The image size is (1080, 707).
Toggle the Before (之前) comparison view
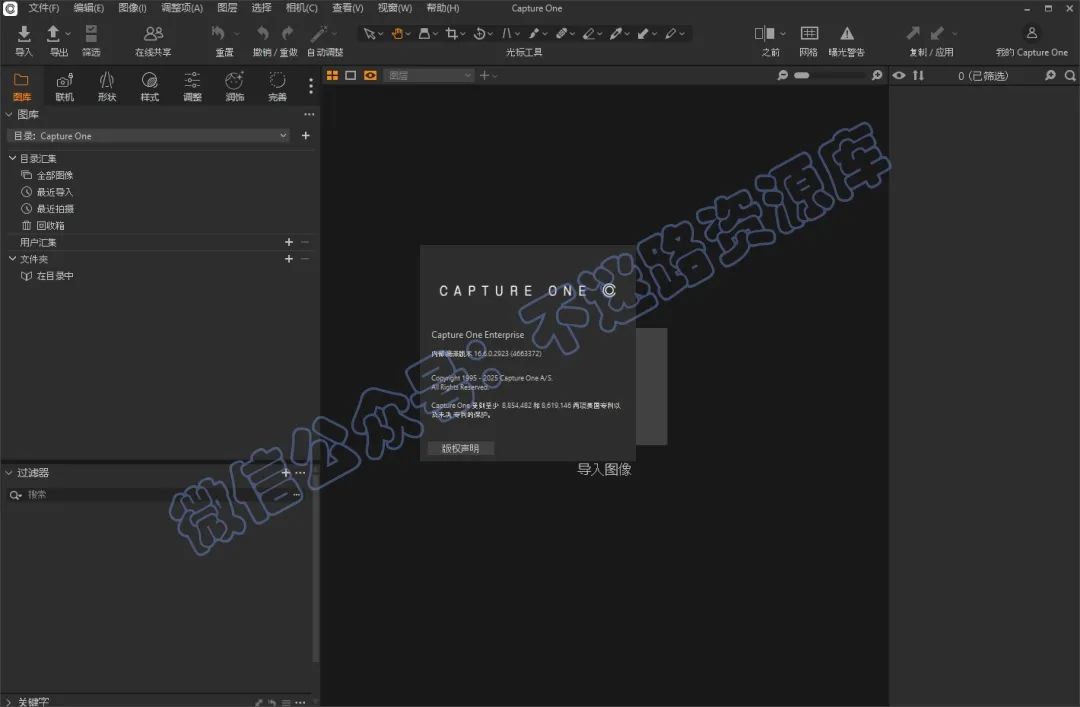765,33
